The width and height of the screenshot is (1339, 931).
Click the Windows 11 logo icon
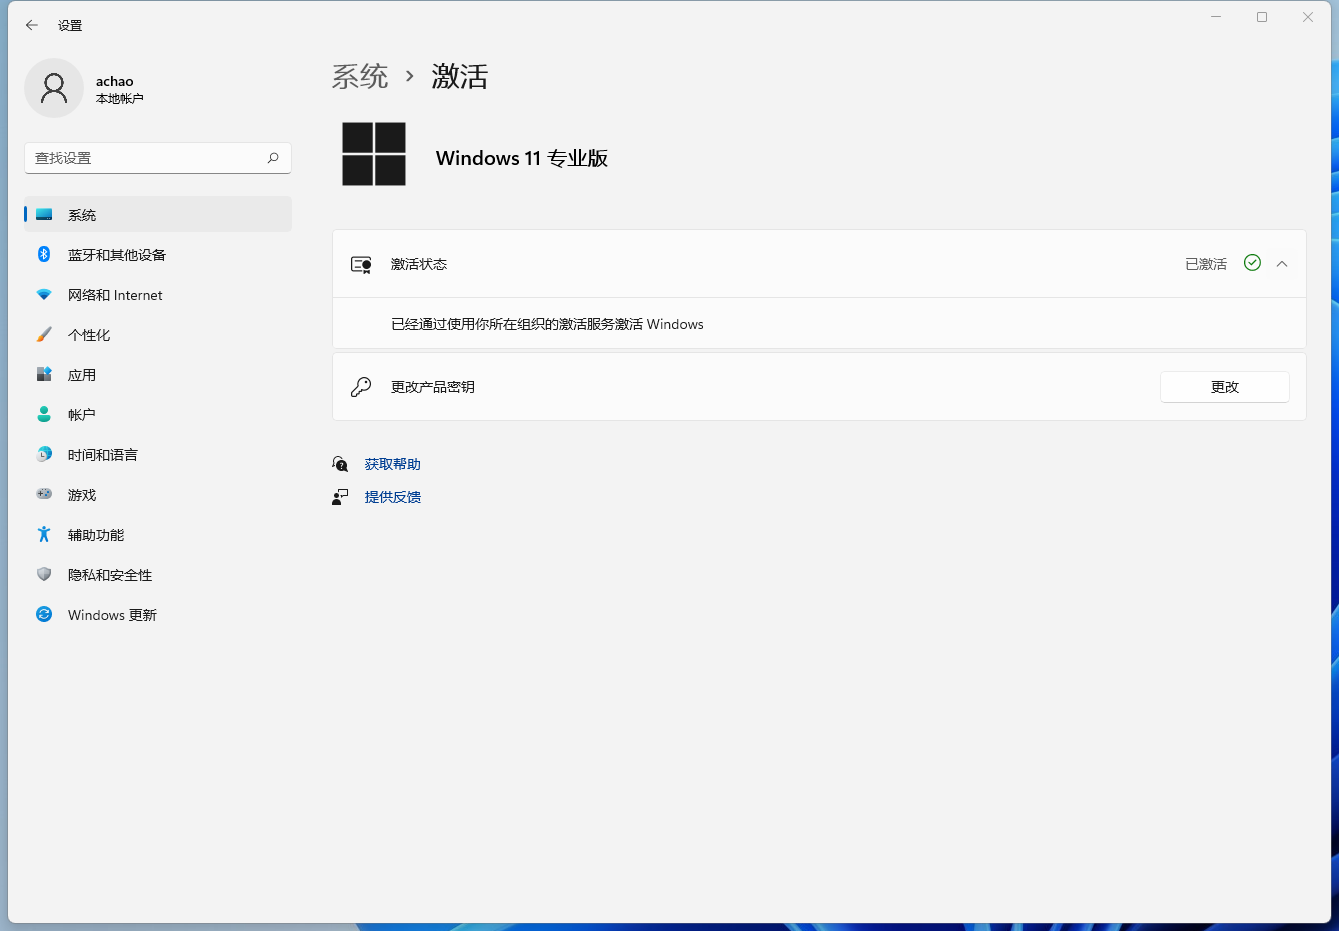[374, 154]
